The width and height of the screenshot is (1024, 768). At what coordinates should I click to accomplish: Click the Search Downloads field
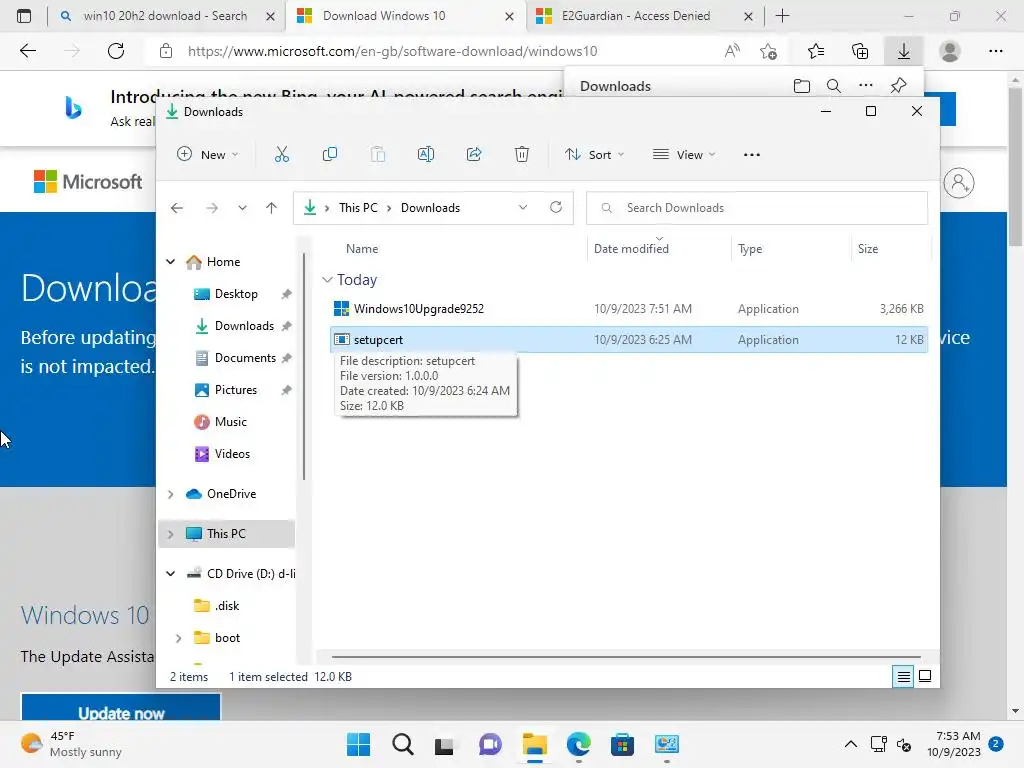tap(757, 208)
